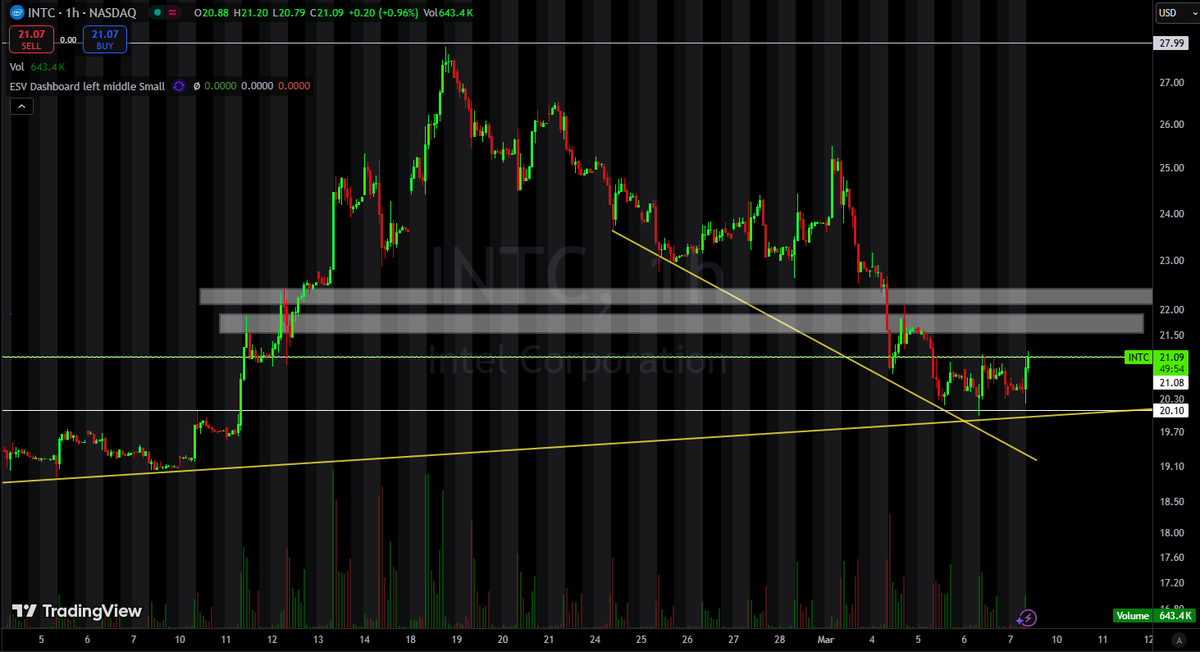This screenshot has width=1200, height=652.
Task: Click the 27.00 price axis value
Action: 1172,83
